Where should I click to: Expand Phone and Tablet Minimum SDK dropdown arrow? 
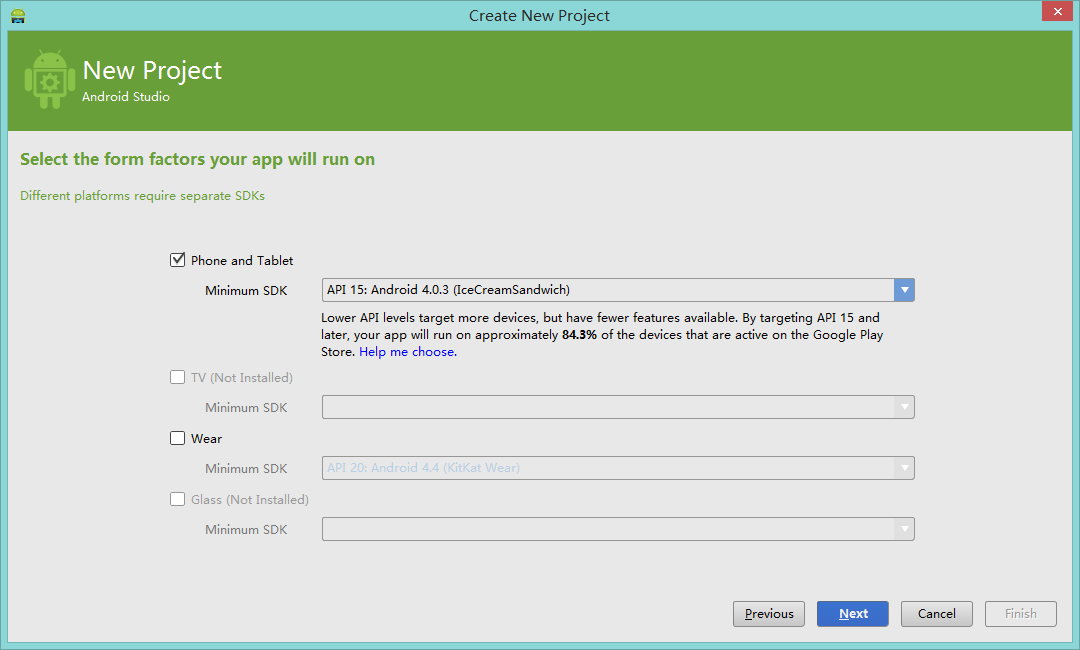tap(904, 290)
